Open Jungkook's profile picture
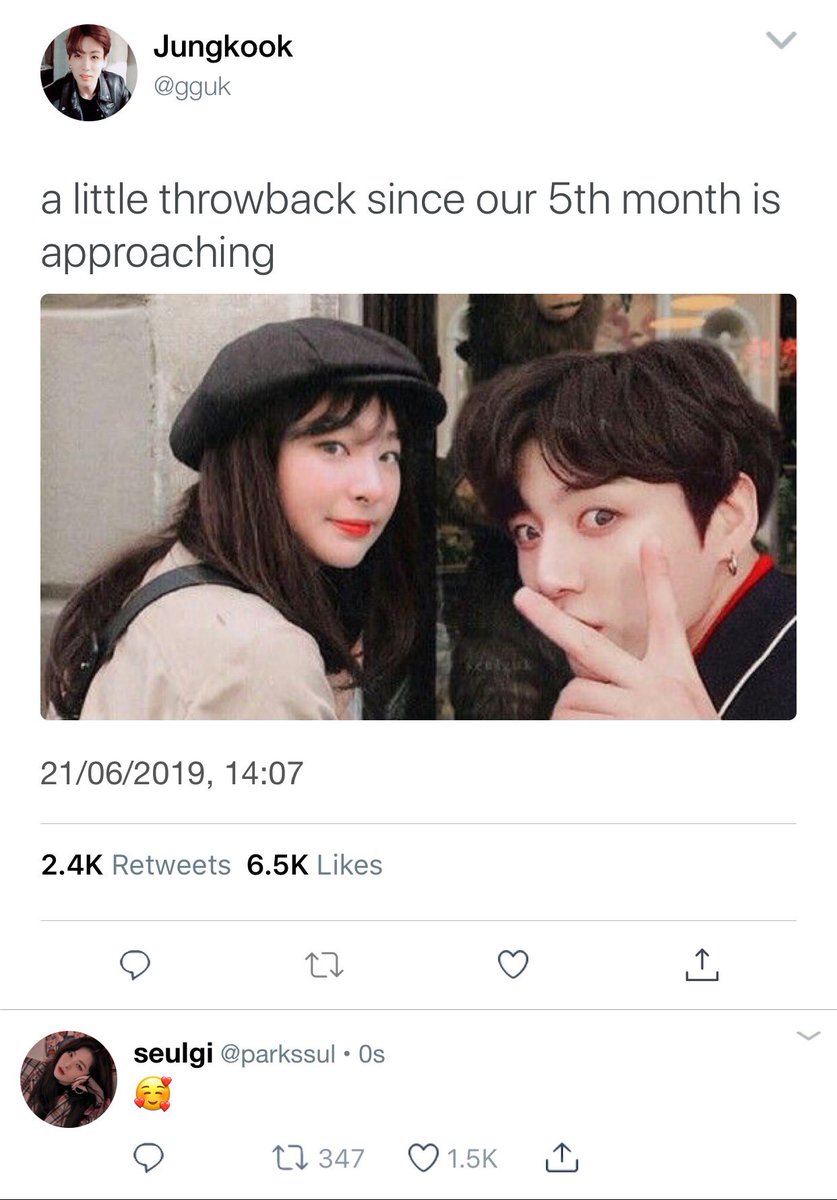The image size is (837, 1200). pos(88,73)
